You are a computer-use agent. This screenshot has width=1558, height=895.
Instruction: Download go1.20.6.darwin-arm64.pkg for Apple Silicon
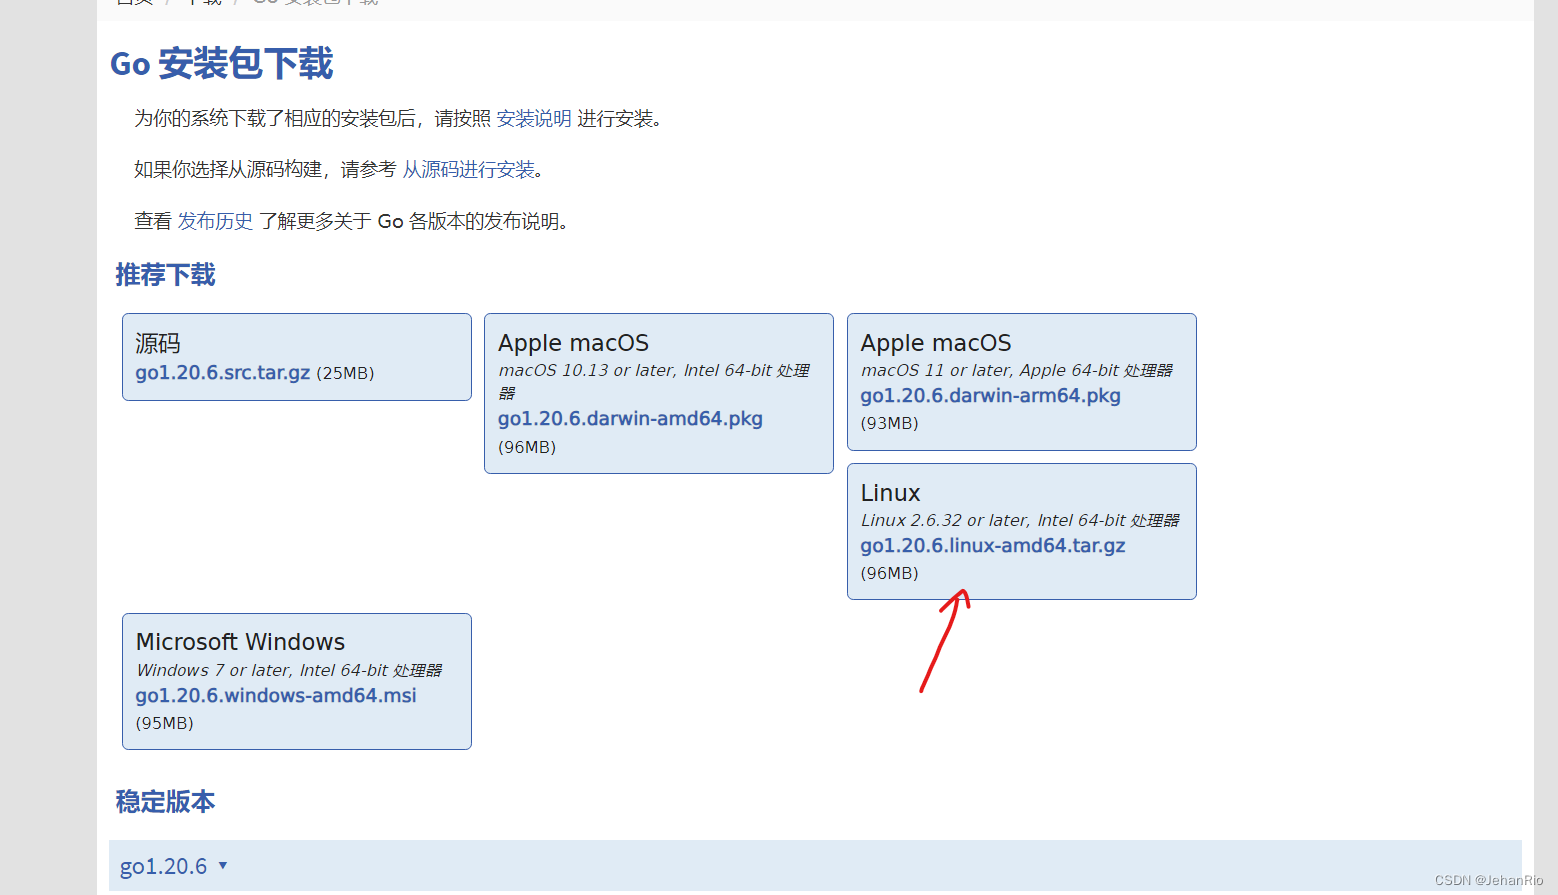pyautogui.click(x=989, y=395)
